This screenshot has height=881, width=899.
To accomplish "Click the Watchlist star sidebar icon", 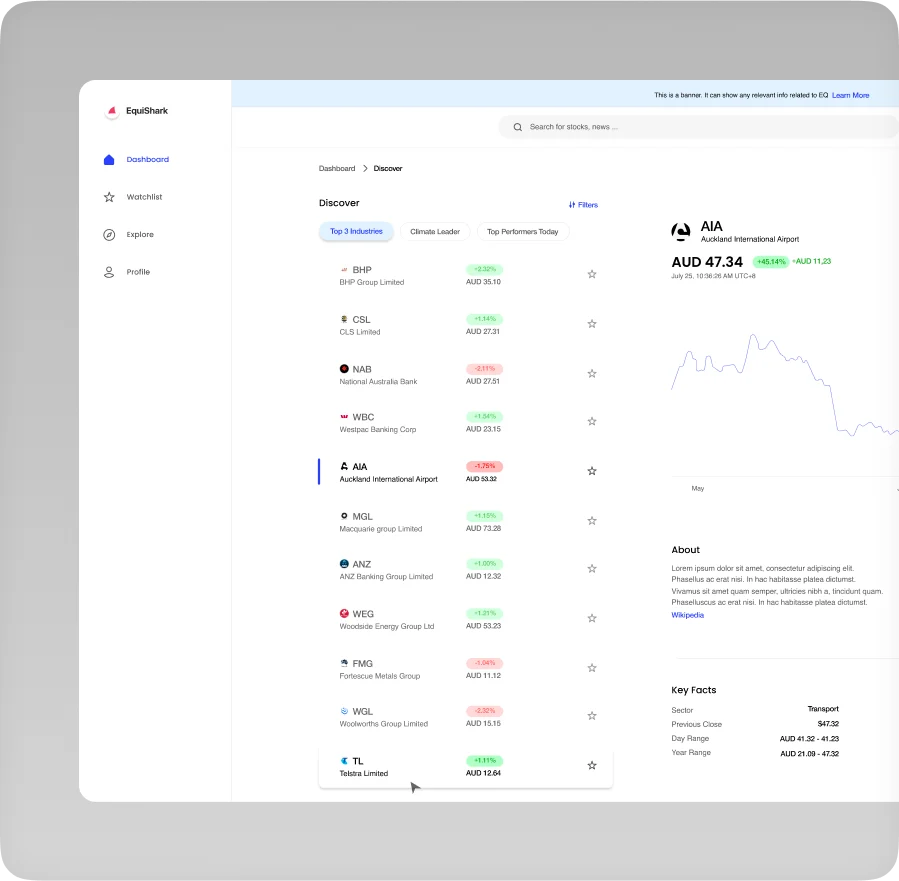I will [109, 197].
